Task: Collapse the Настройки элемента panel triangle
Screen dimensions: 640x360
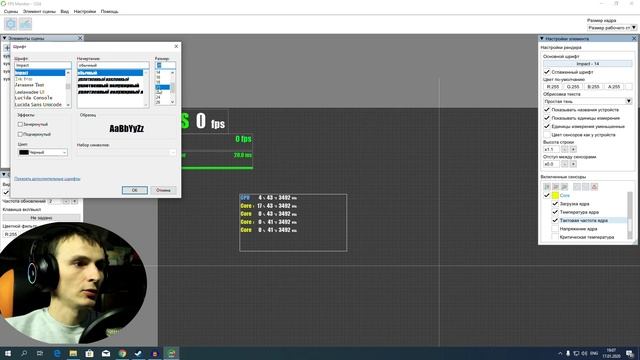Action: (542, 38)
